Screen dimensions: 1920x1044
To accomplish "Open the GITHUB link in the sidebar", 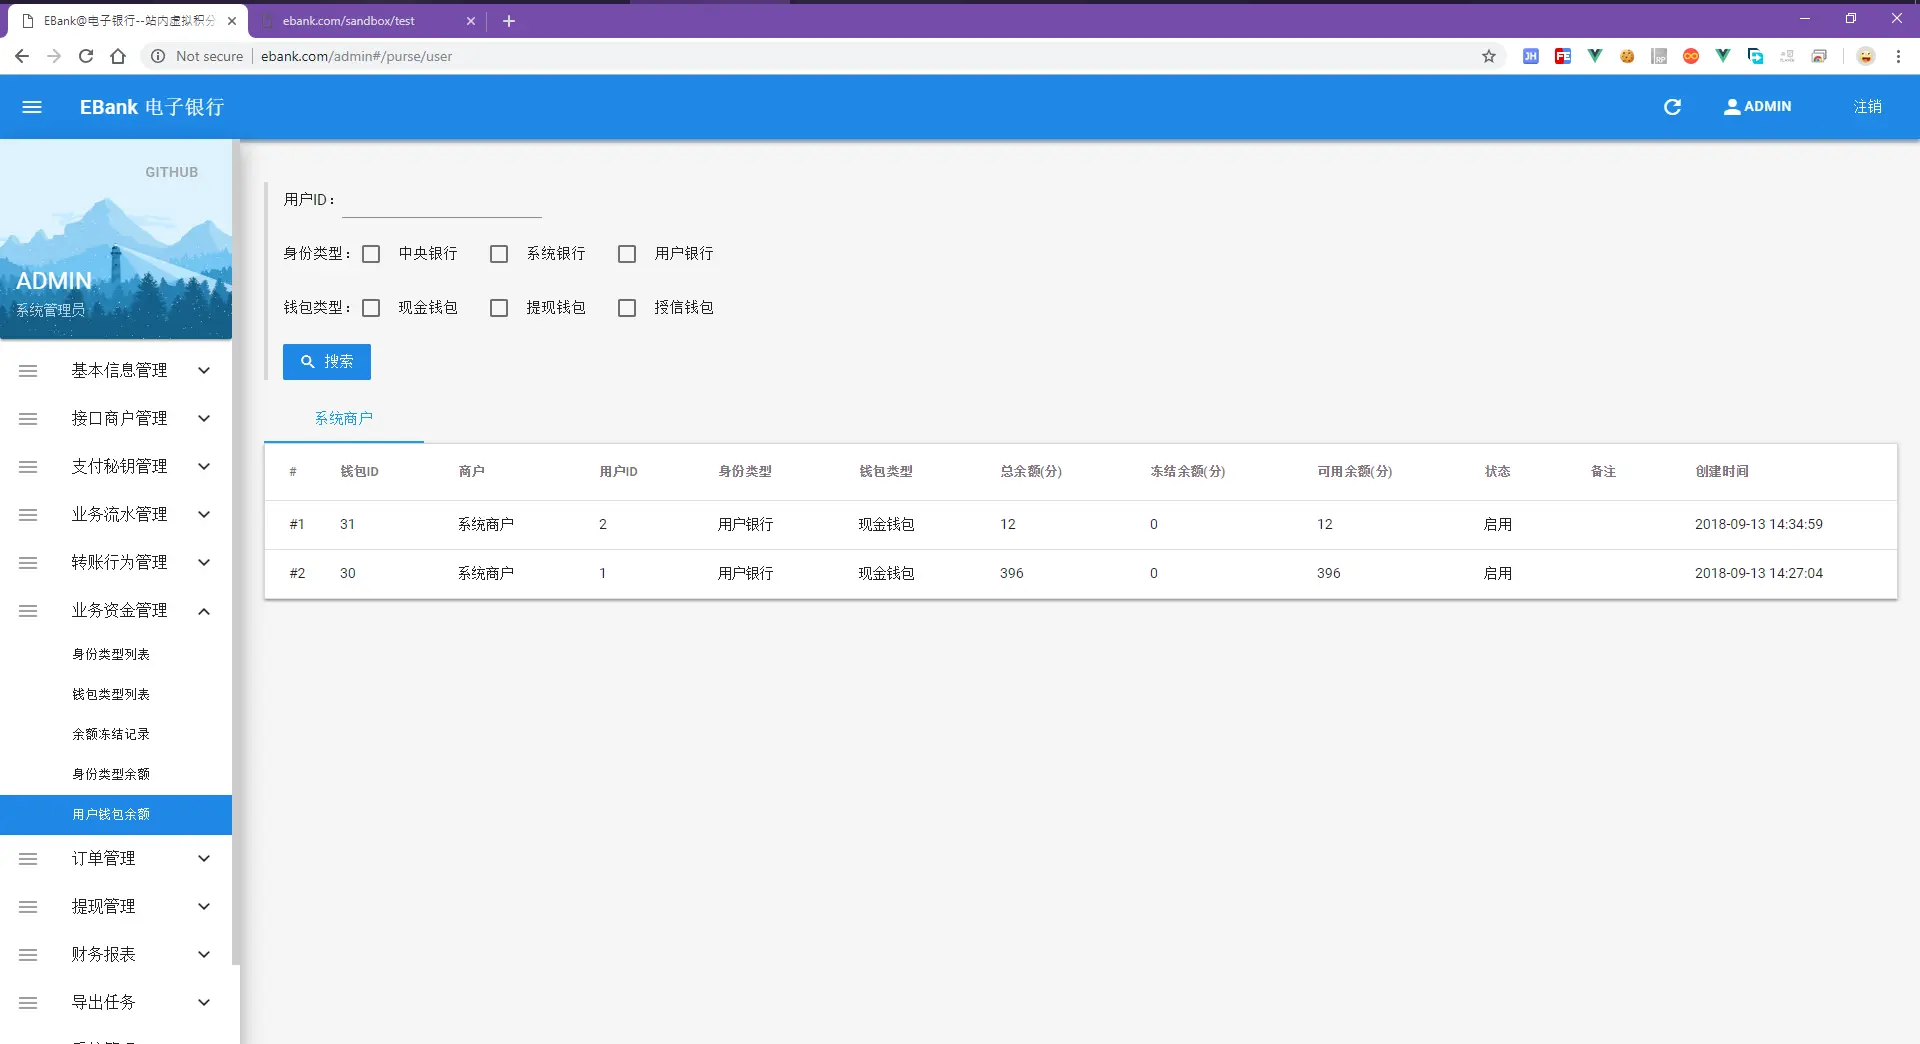I will [172, 173].
